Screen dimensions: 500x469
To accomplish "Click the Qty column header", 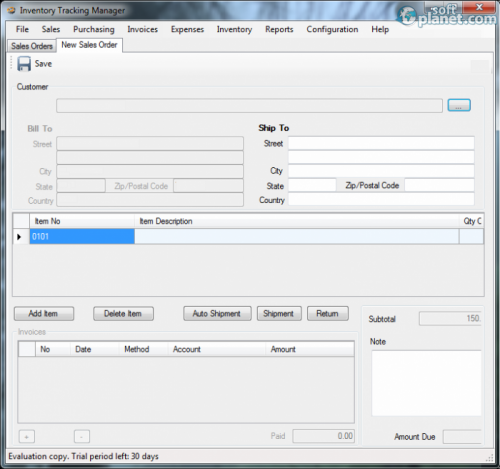I will [471, 221].
